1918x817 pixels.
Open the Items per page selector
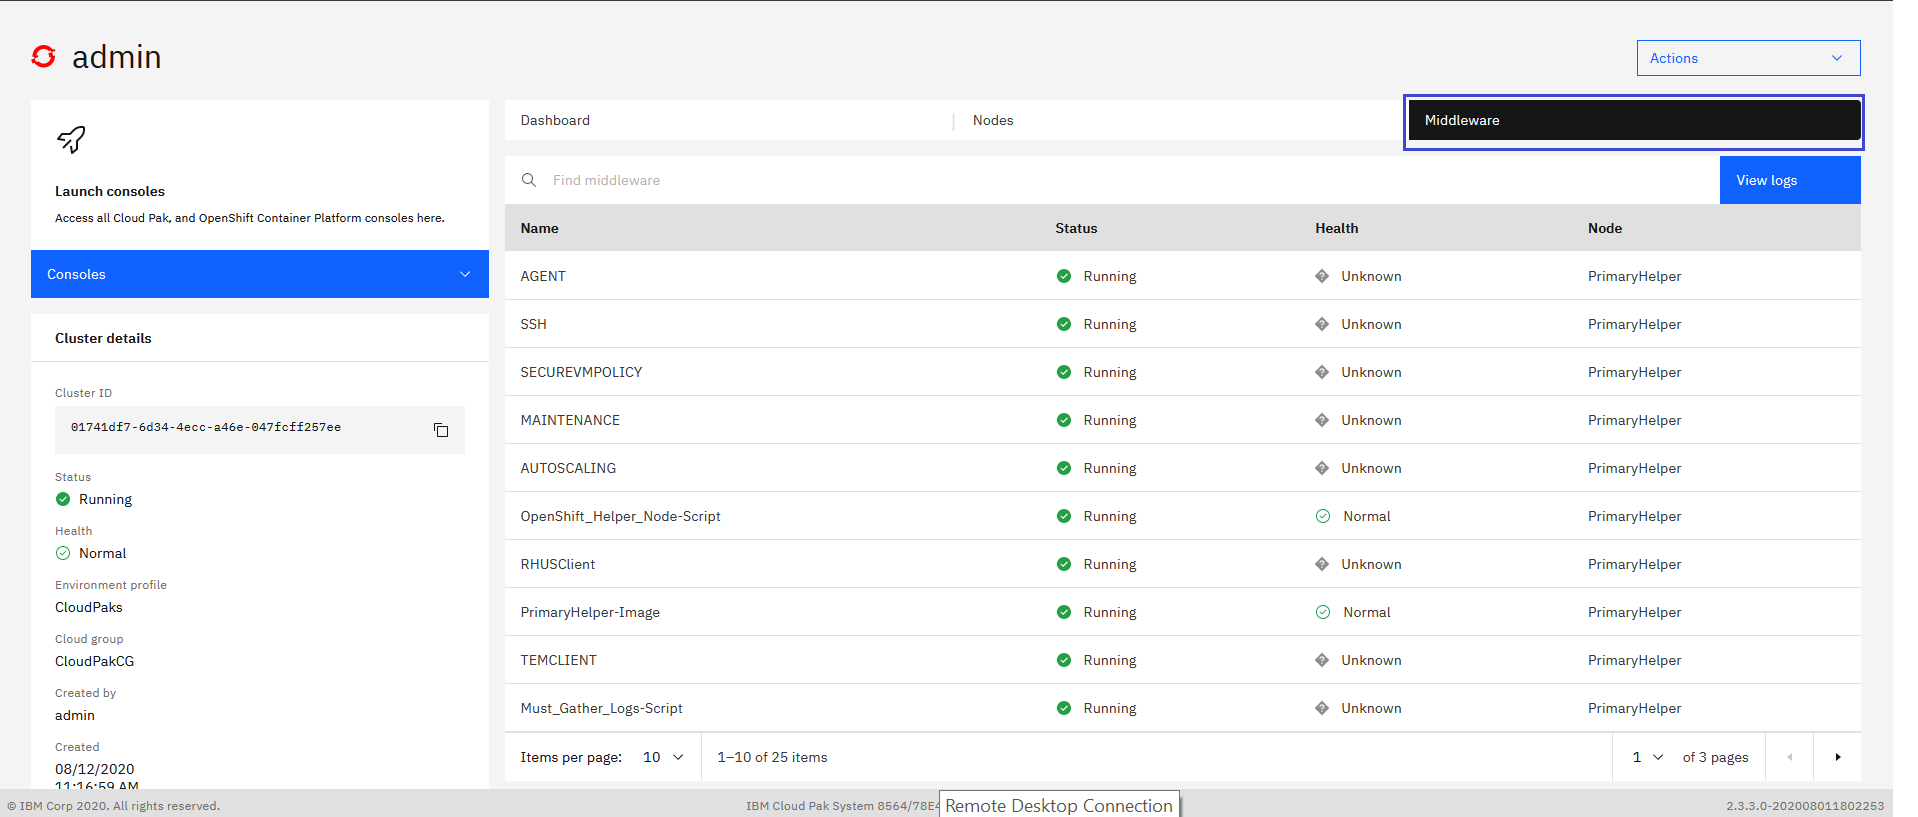tap(663, 757)
